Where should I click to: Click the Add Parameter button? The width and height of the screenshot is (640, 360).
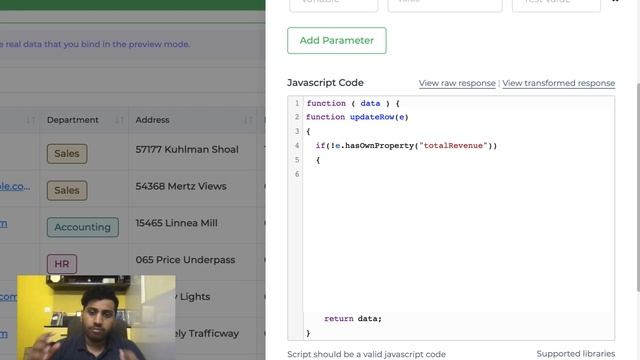[337, 40]
